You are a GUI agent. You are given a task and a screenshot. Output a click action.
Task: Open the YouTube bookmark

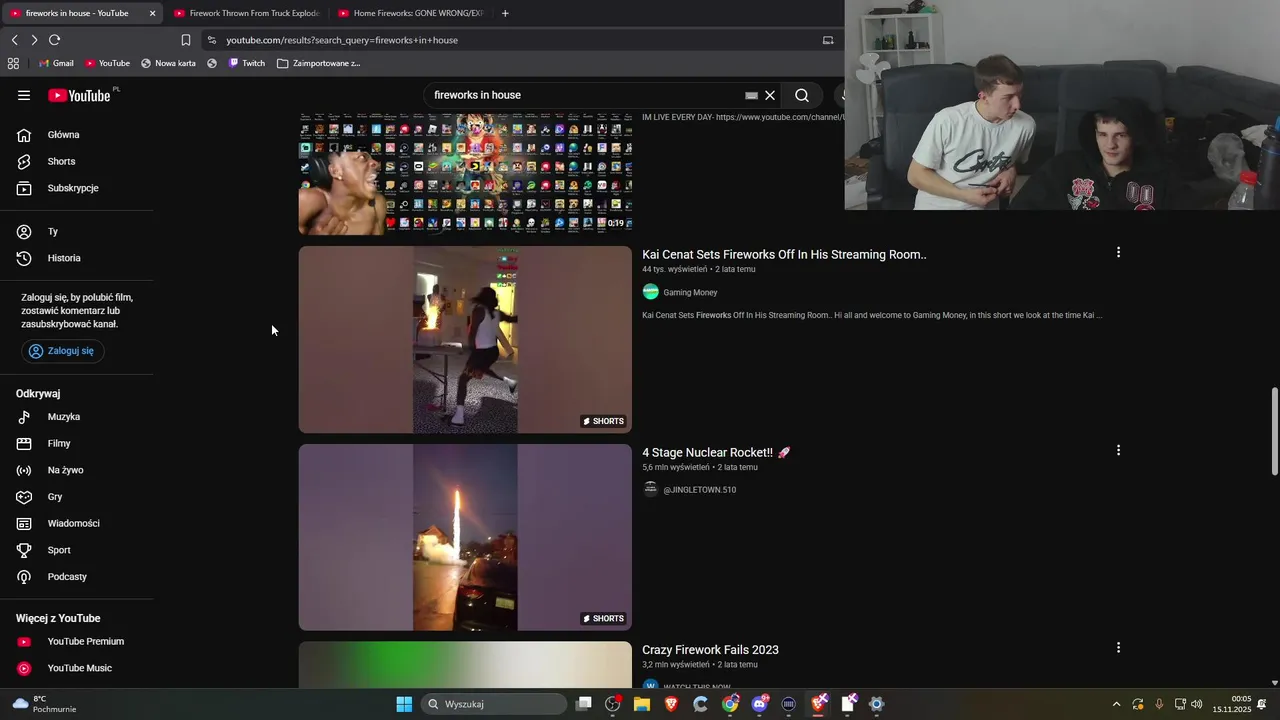point(107,63)
